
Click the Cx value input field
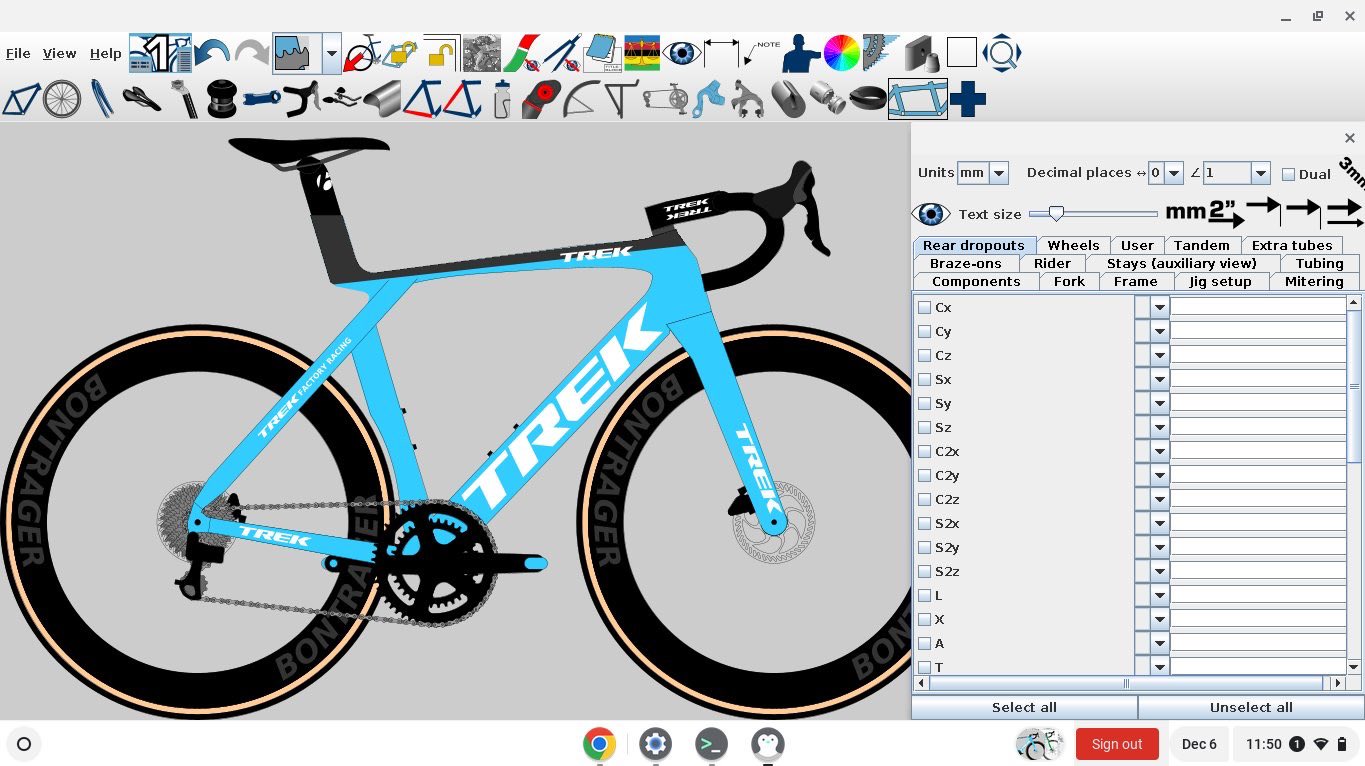[1258, 307]
